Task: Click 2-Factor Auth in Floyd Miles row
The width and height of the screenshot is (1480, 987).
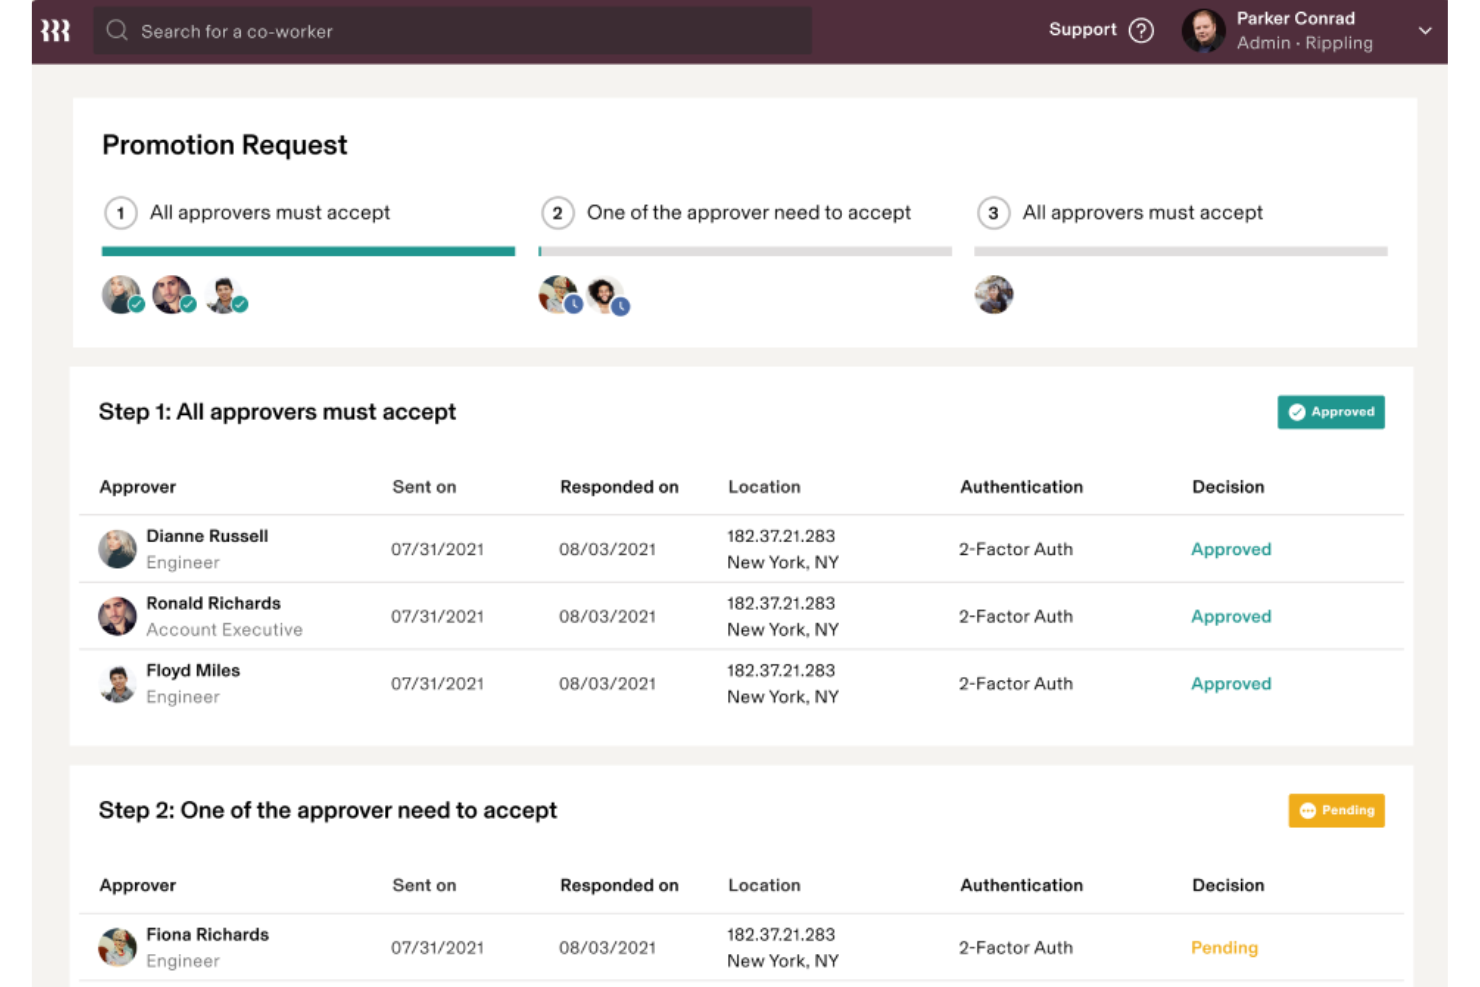Action: pos(1016,684)
